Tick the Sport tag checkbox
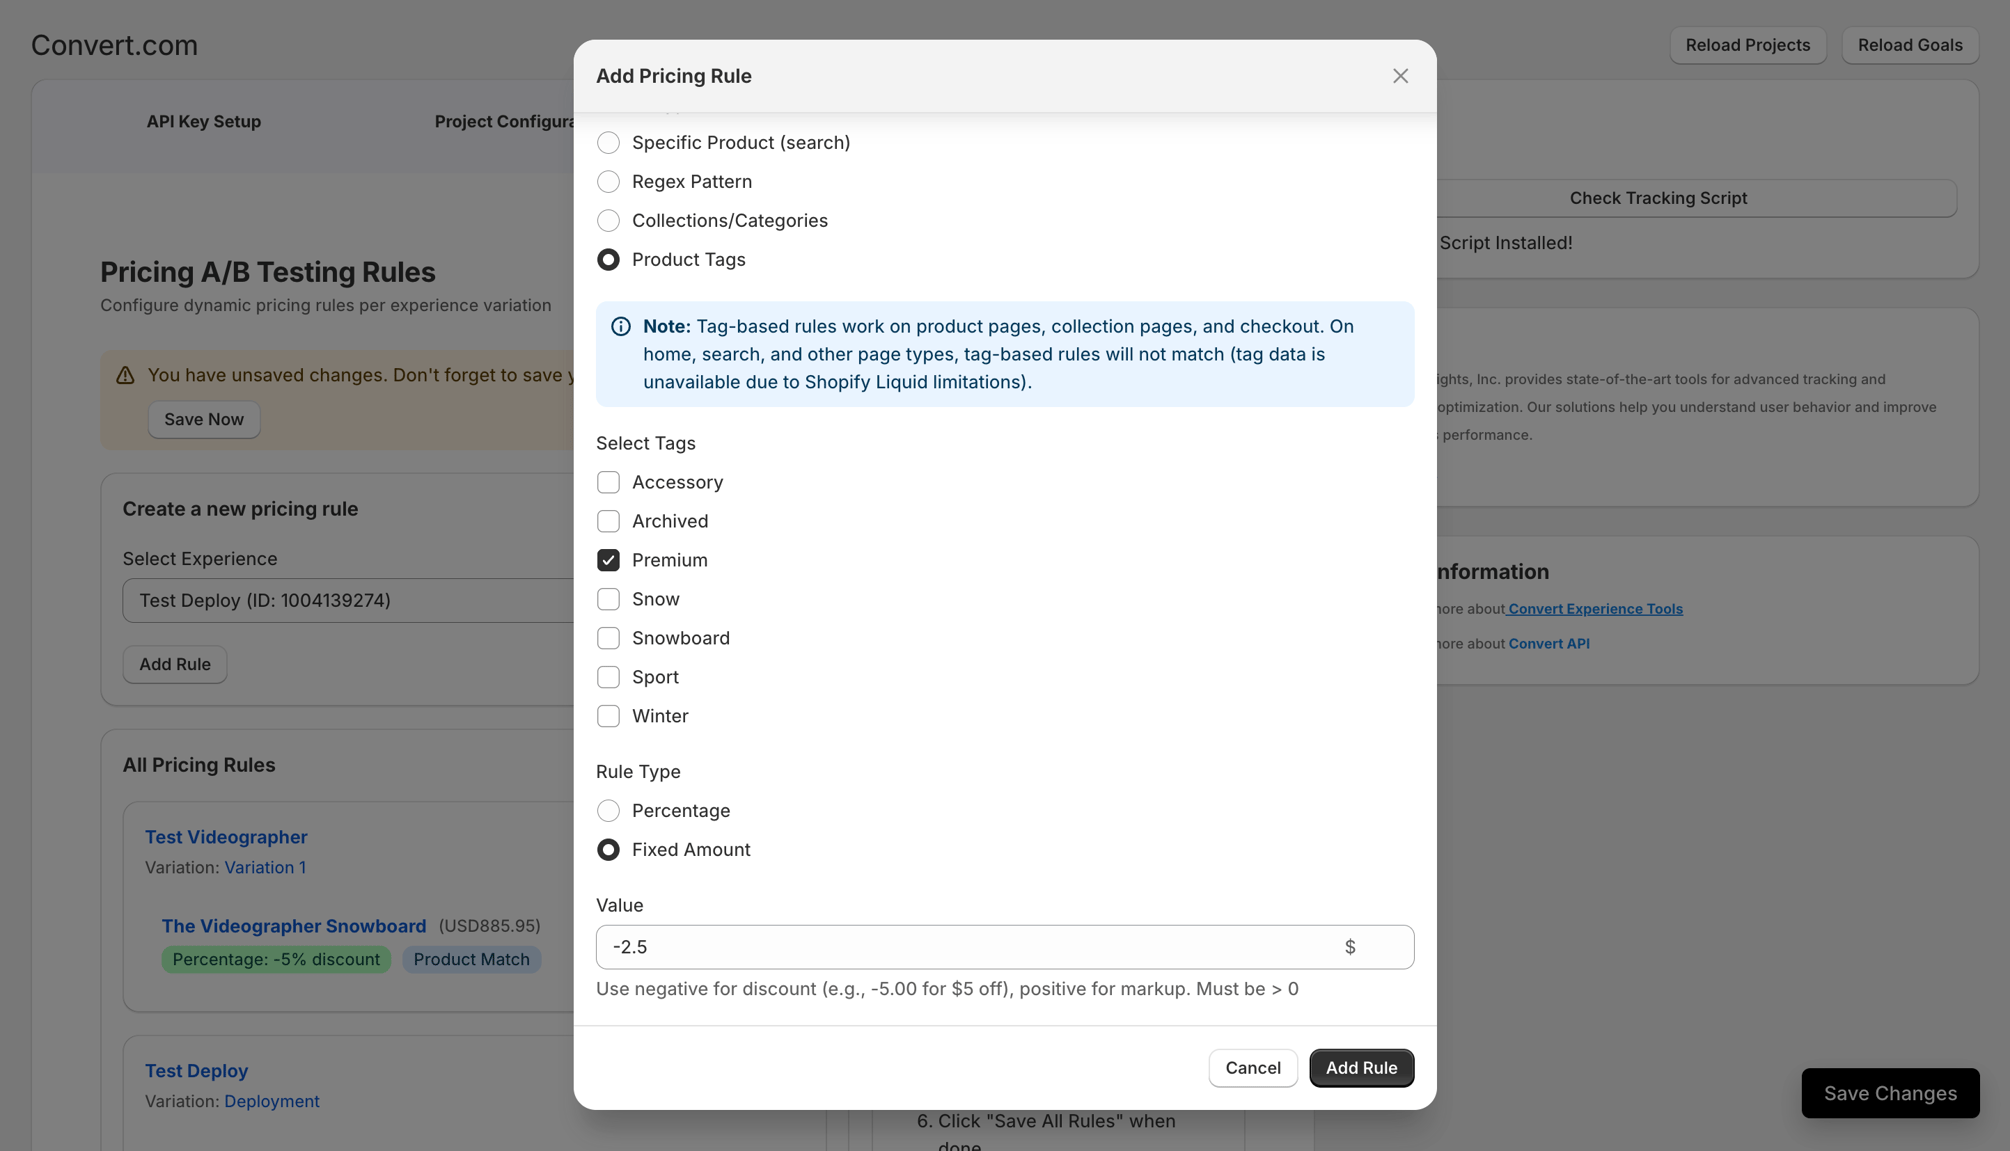This screenshot has height=1151, width=2010. 608,677
